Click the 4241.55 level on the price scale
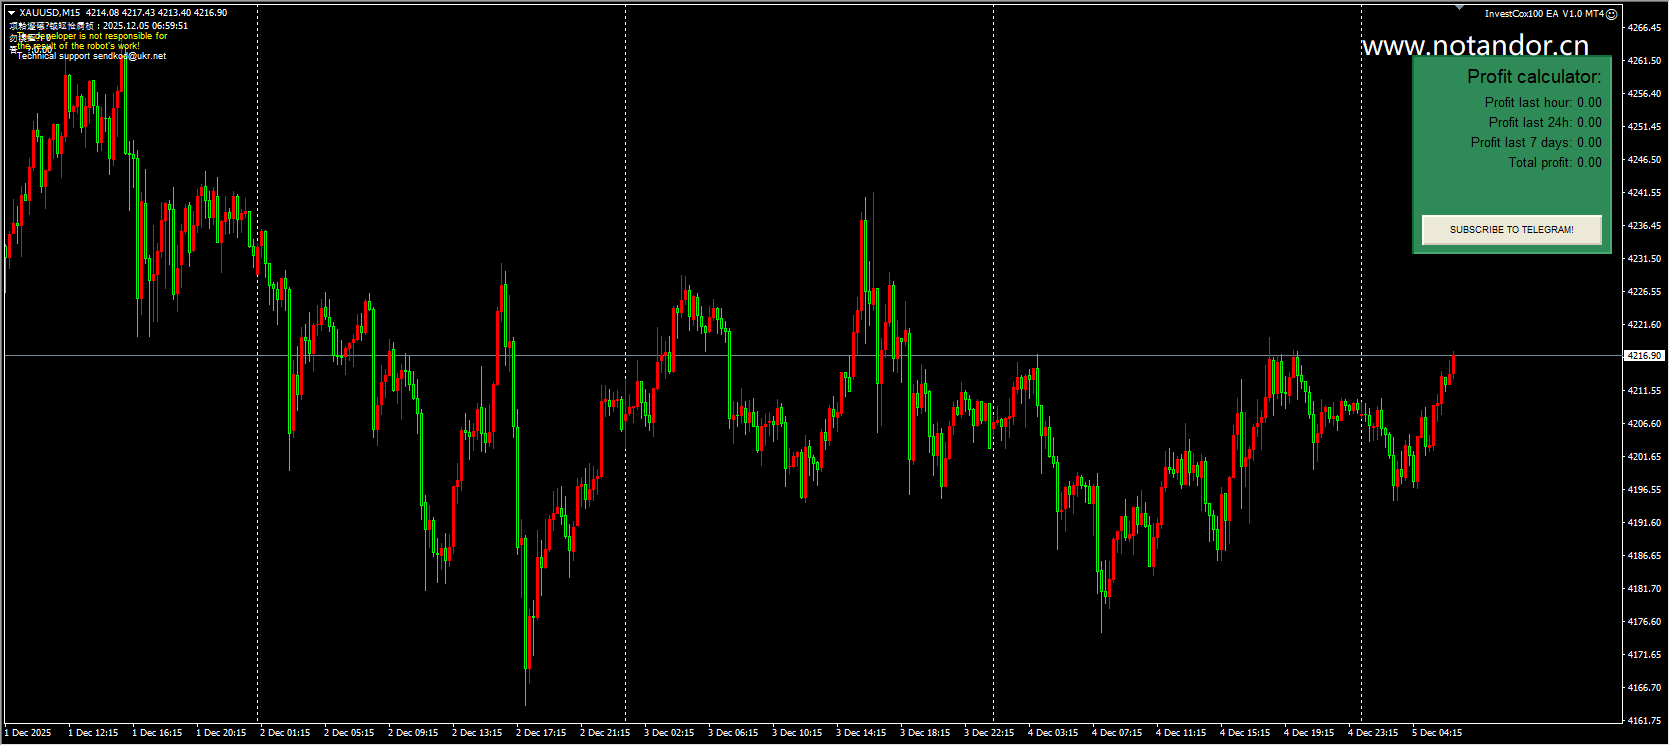 point(1644,193)
